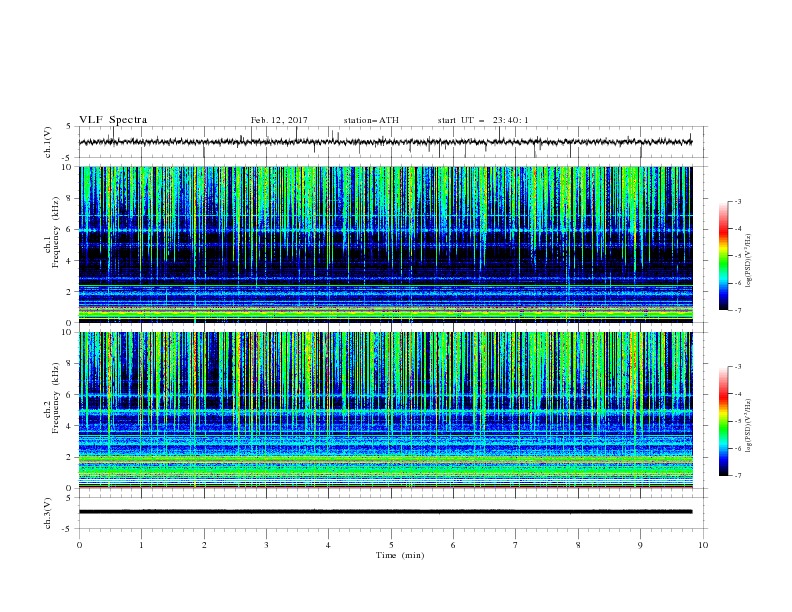
Task: Click the "7" tick label on the time axis
Action: click(x=516, y=545)
